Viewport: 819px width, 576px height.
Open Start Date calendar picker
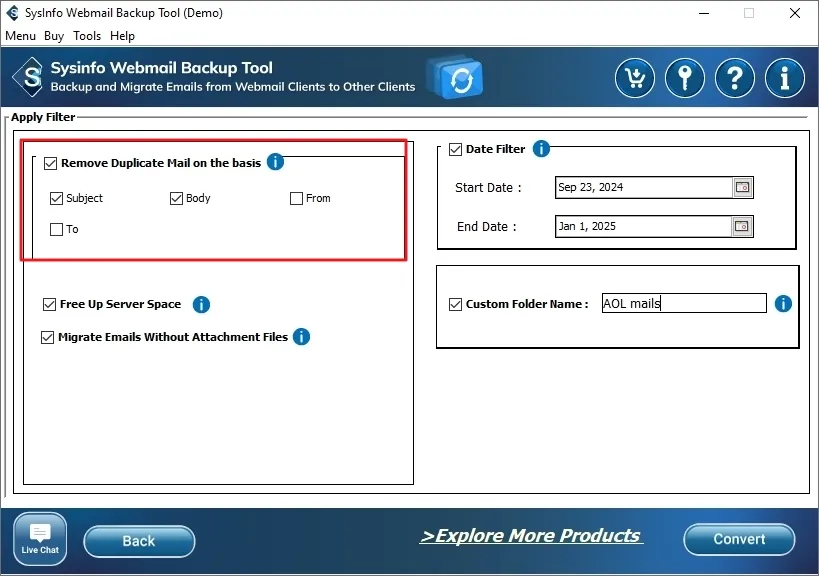(742, 187)
